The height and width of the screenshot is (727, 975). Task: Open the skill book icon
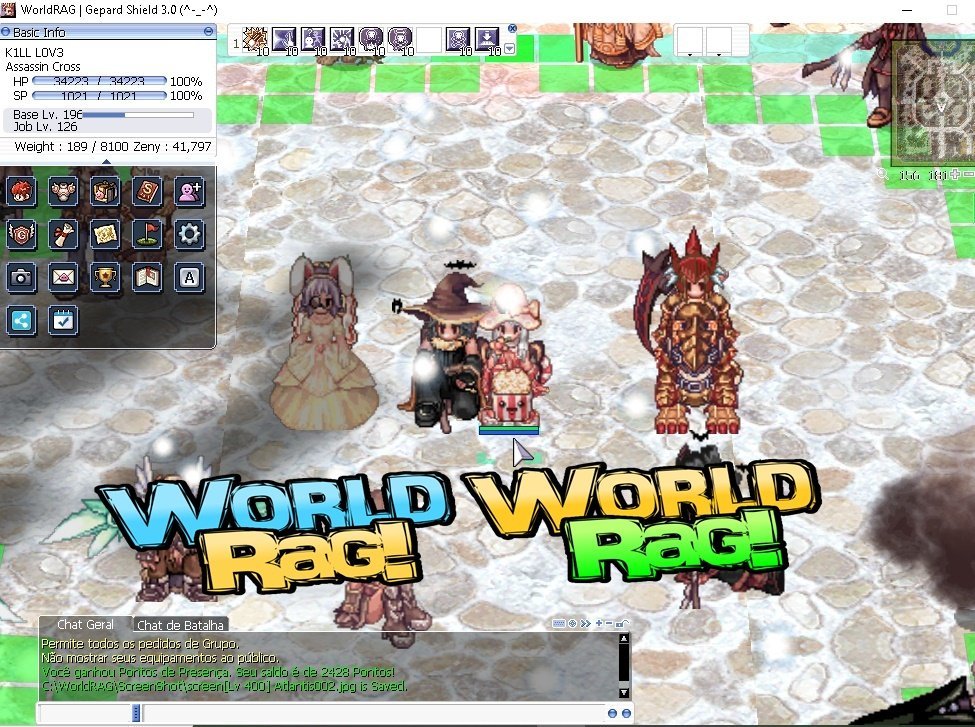(147, 191)
